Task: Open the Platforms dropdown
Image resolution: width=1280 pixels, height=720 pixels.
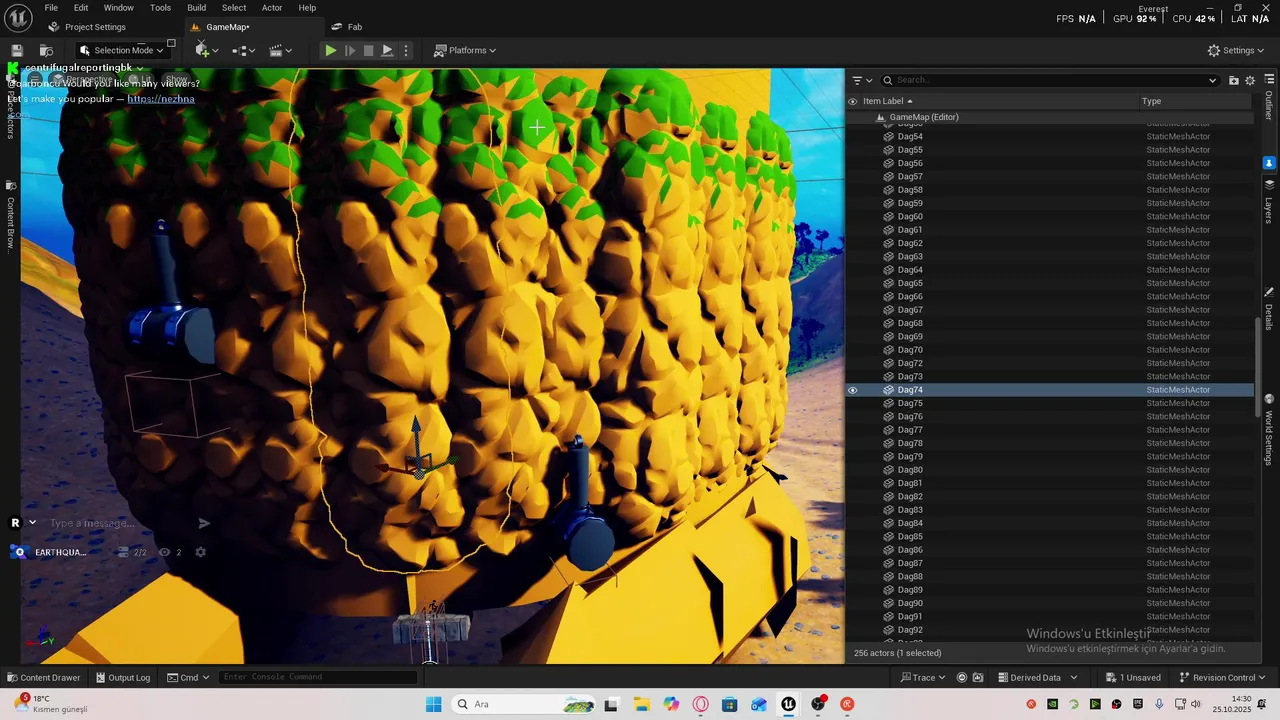Action: click(465, 50)
